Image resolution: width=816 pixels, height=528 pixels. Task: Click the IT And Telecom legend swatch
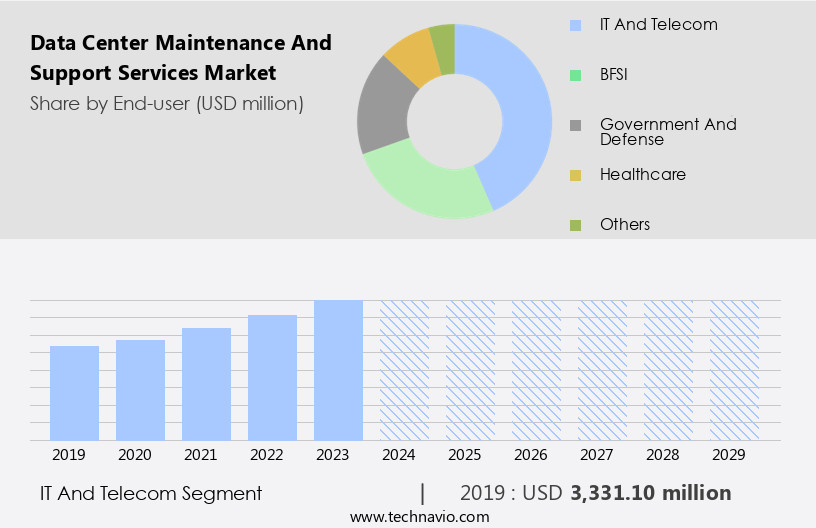[x=575, y=25]
